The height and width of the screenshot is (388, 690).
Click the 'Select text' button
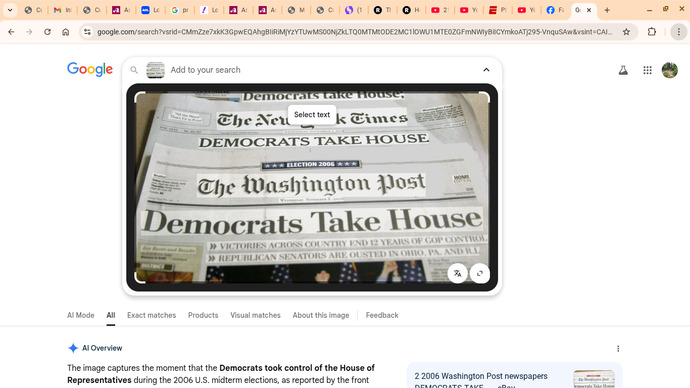pos(312,114)
